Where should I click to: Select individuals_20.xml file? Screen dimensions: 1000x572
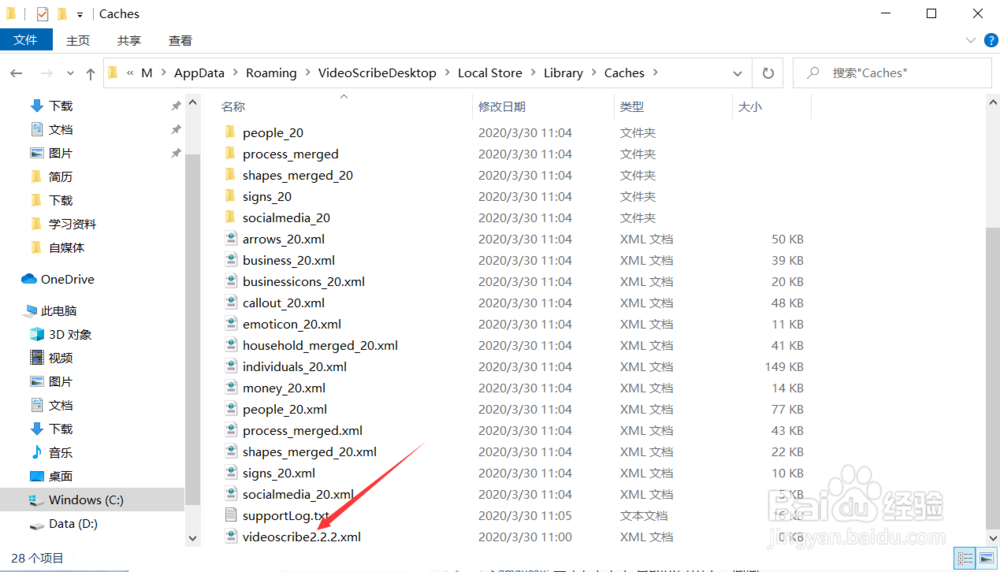point(295,367)
